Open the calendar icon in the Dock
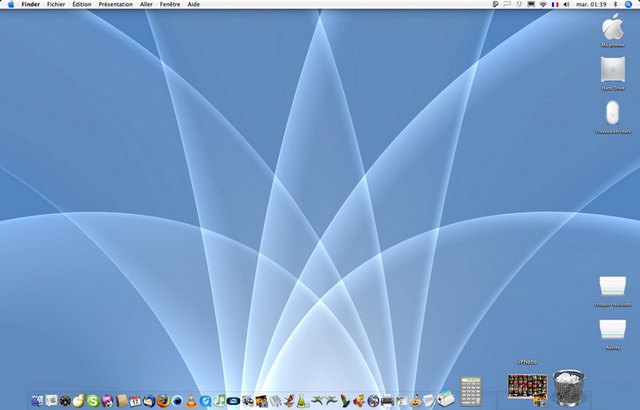640x410 pixels. tap(135, 401)
